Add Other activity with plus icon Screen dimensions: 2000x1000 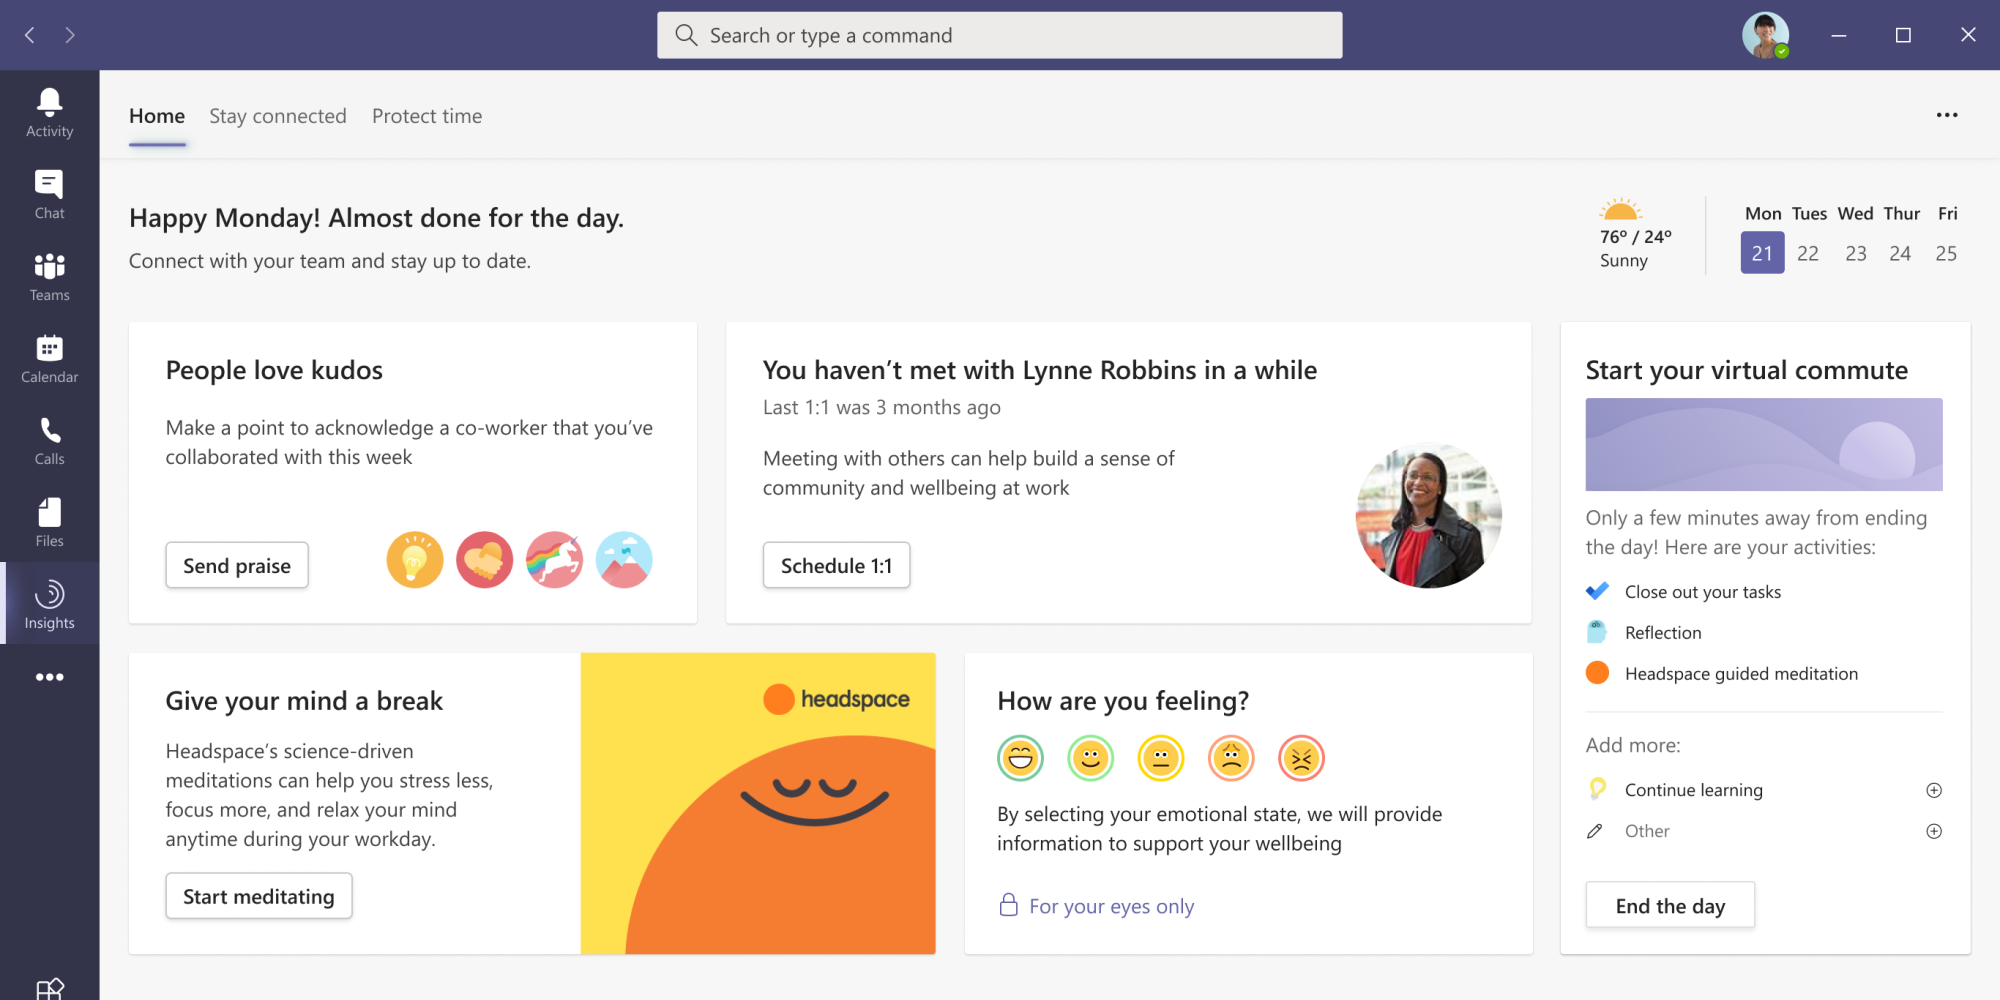1934,831
